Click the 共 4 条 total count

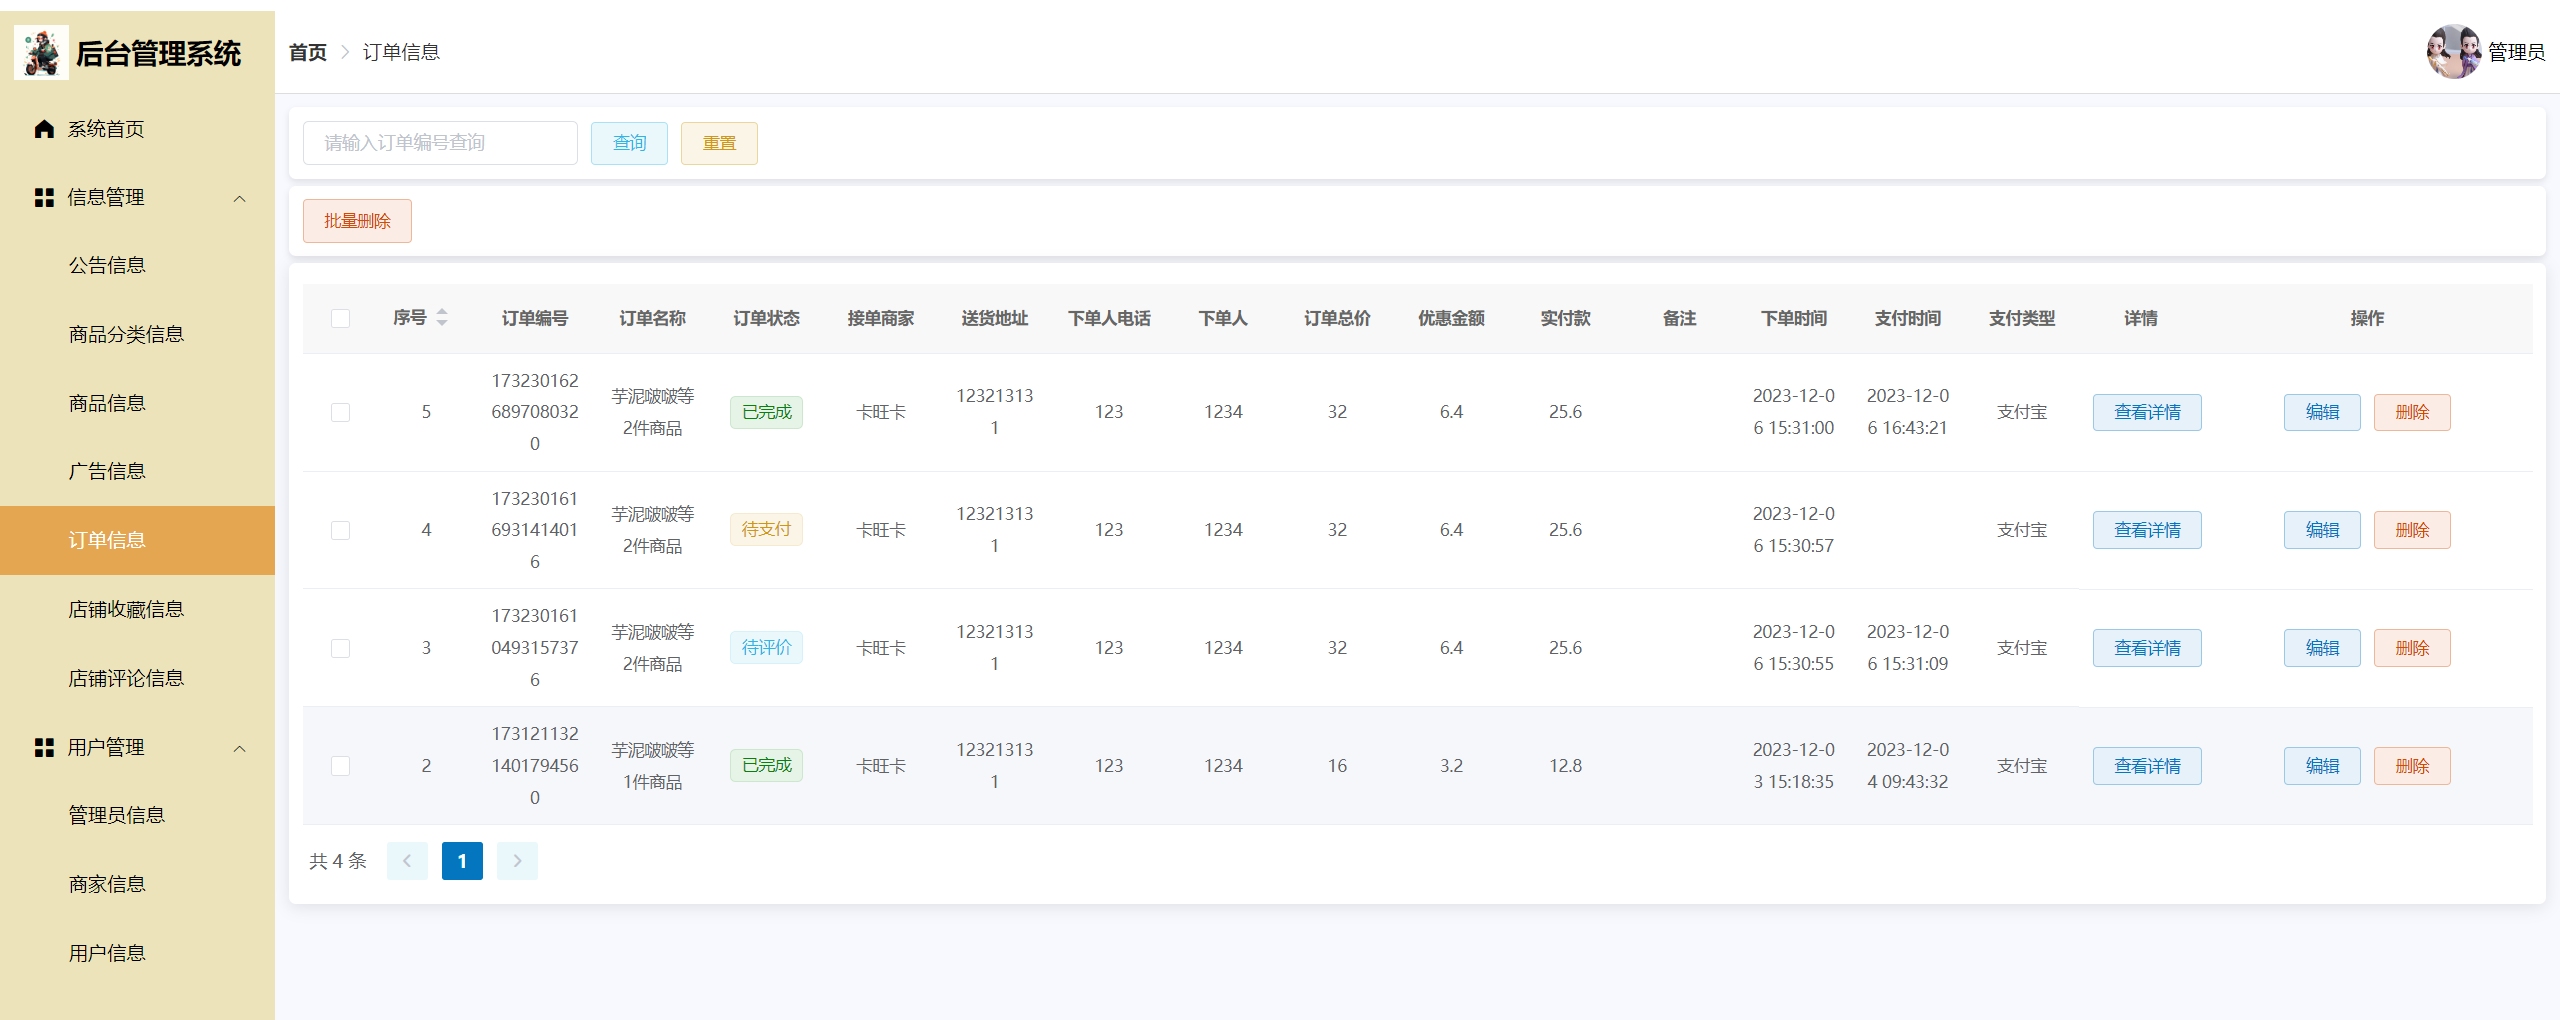(338, 861)
